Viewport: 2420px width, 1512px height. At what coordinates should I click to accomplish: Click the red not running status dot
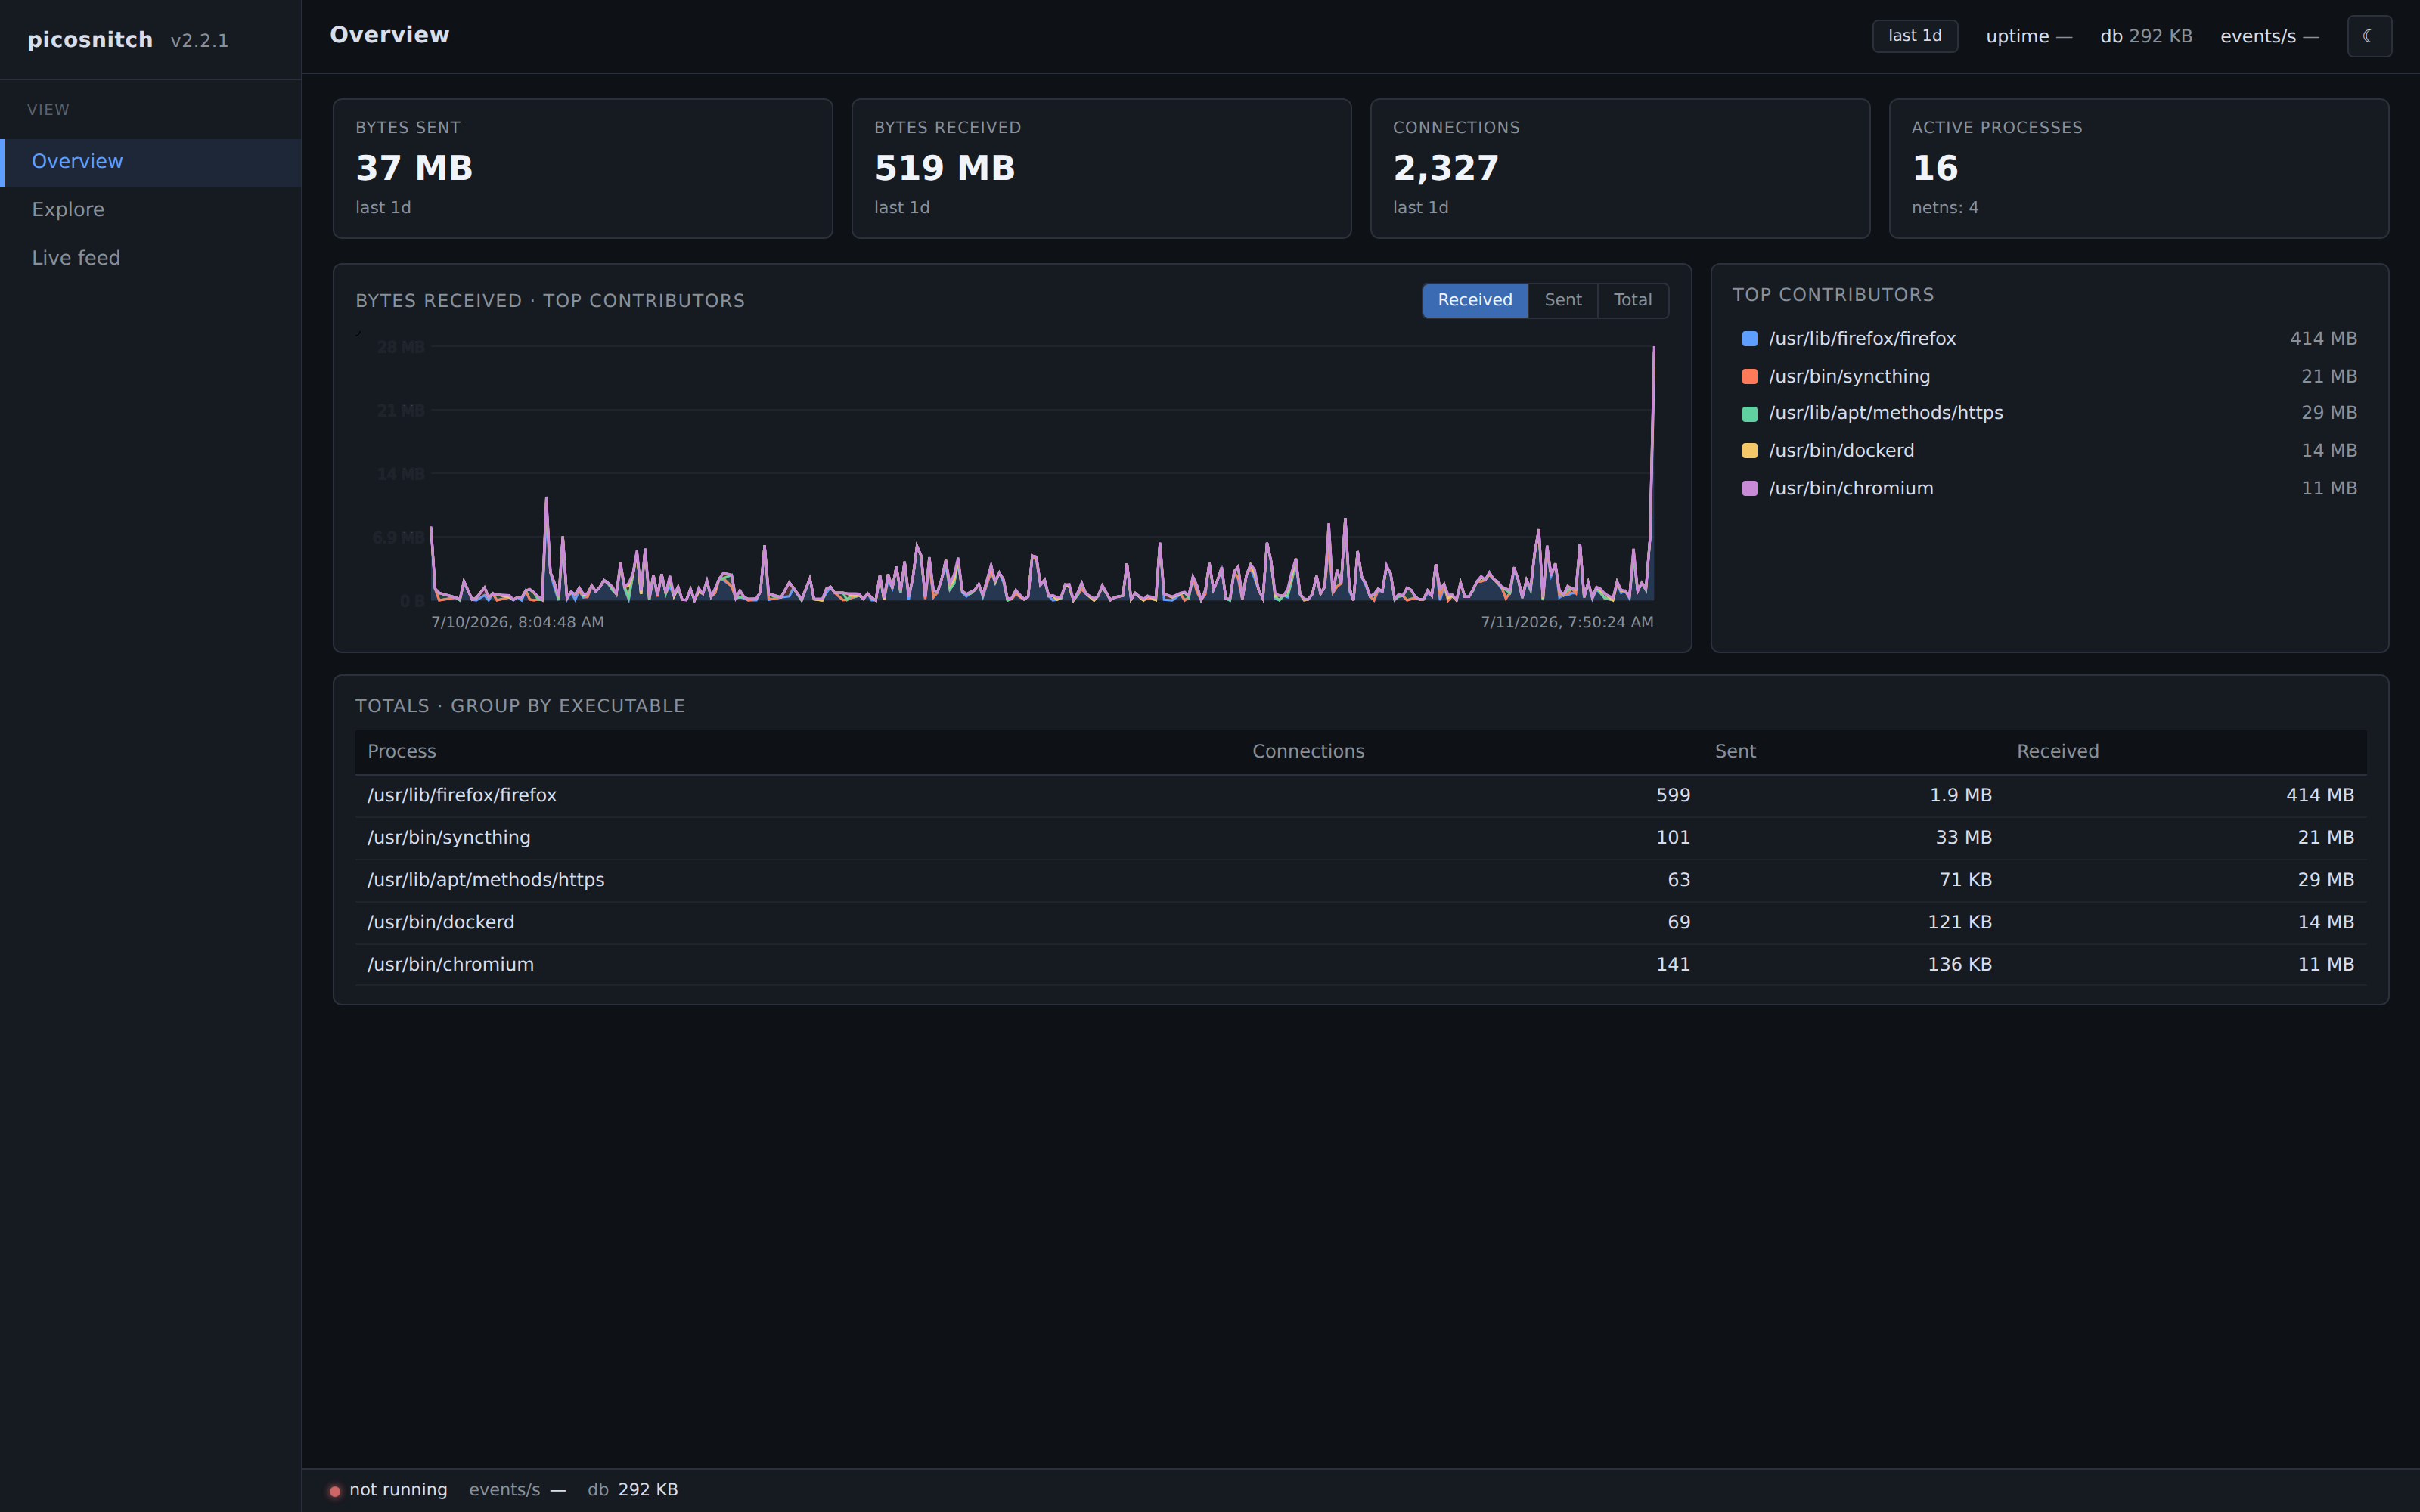tap(335, 1491)
